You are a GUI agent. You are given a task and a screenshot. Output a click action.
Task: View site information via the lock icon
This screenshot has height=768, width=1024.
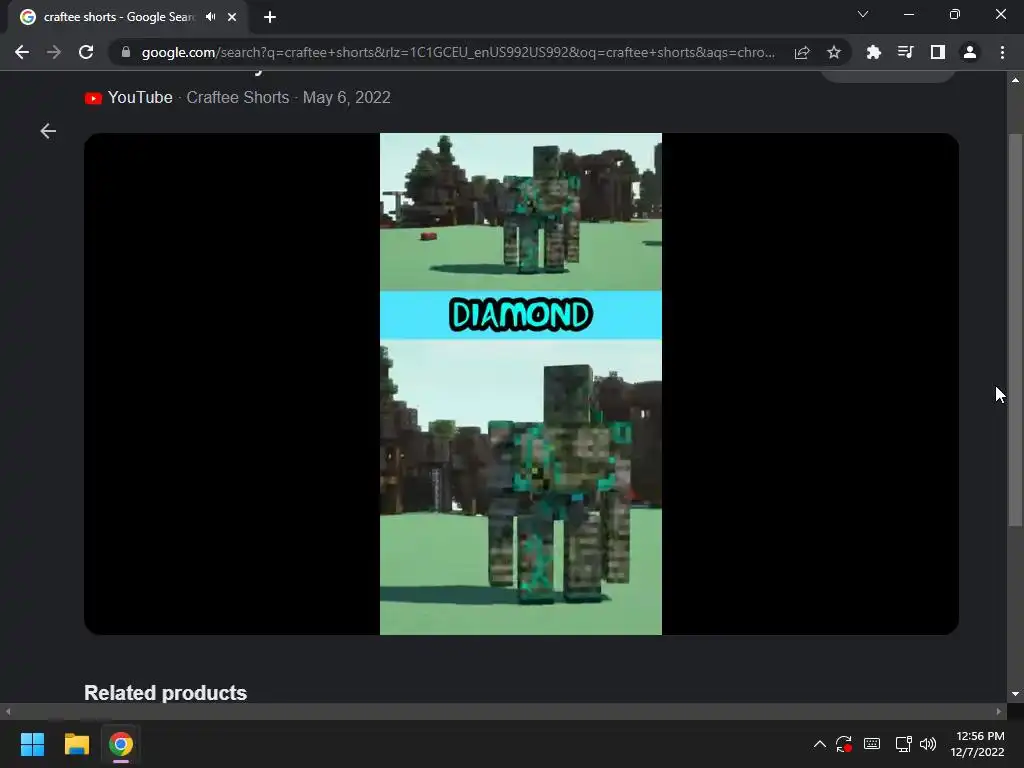pos(126,52)
